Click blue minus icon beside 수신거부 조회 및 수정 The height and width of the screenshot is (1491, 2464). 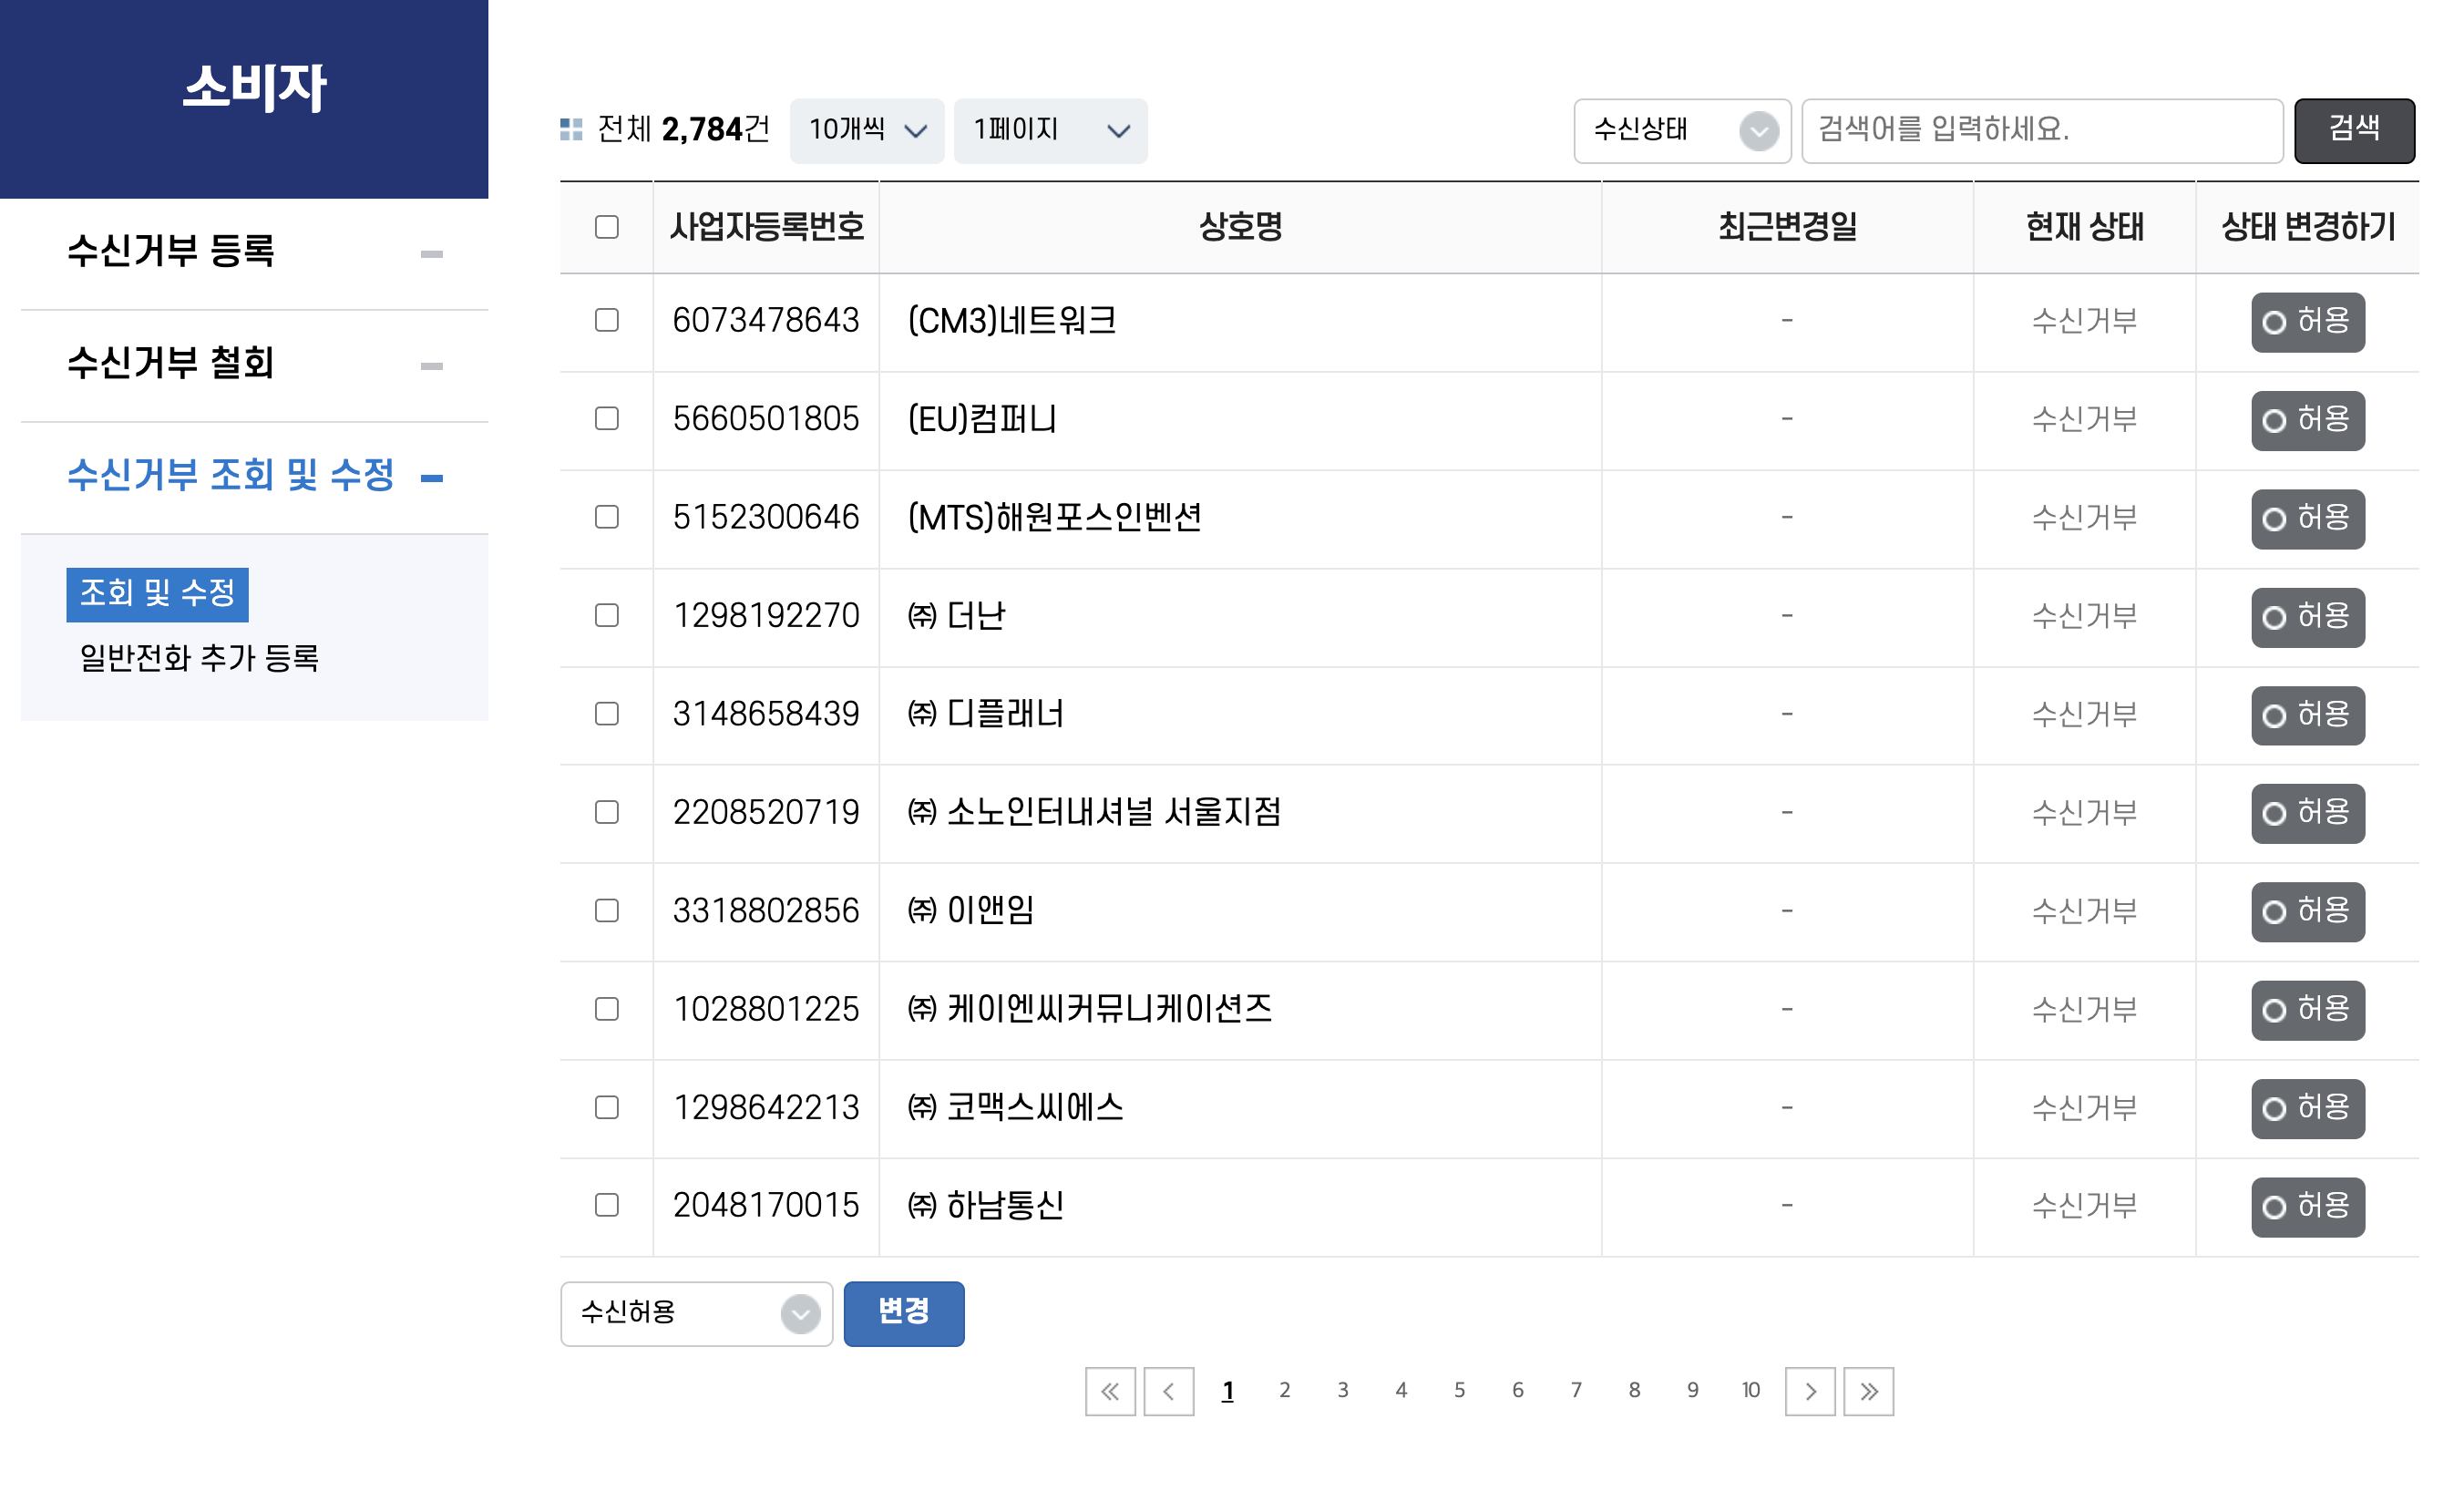(431, 478)
